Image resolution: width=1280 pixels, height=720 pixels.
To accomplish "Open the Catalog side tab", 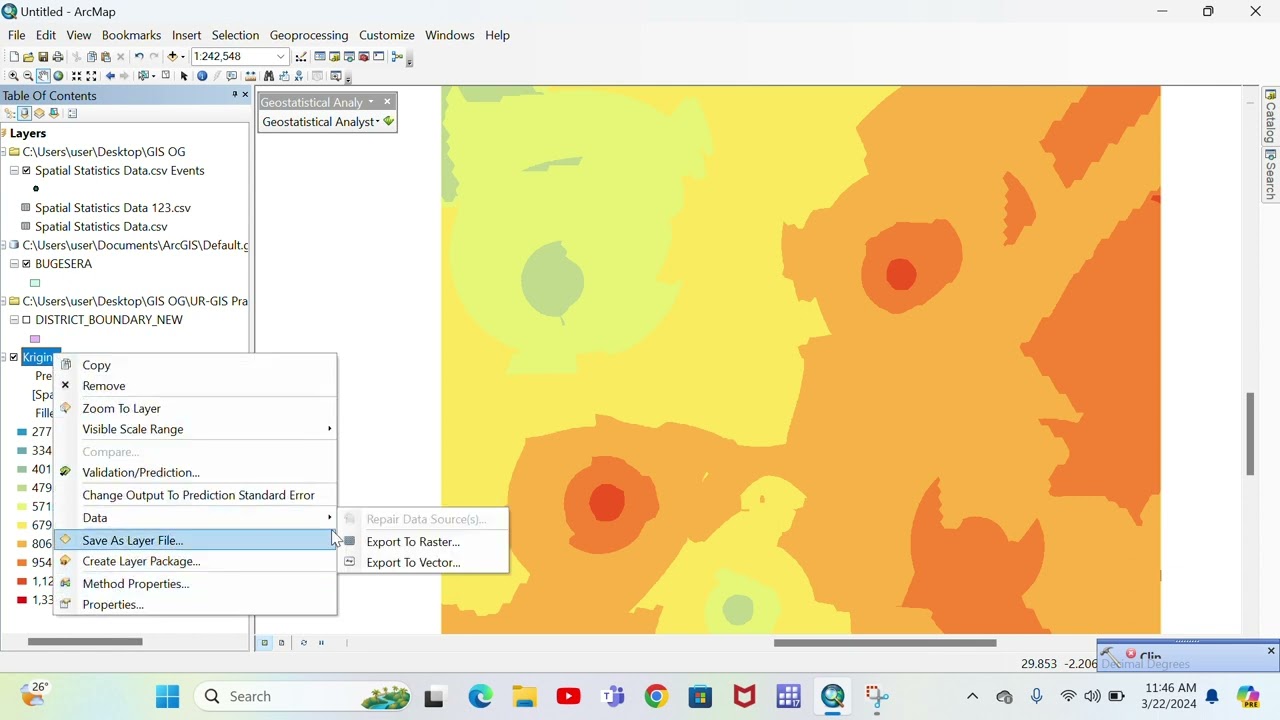I will 1271,116.
